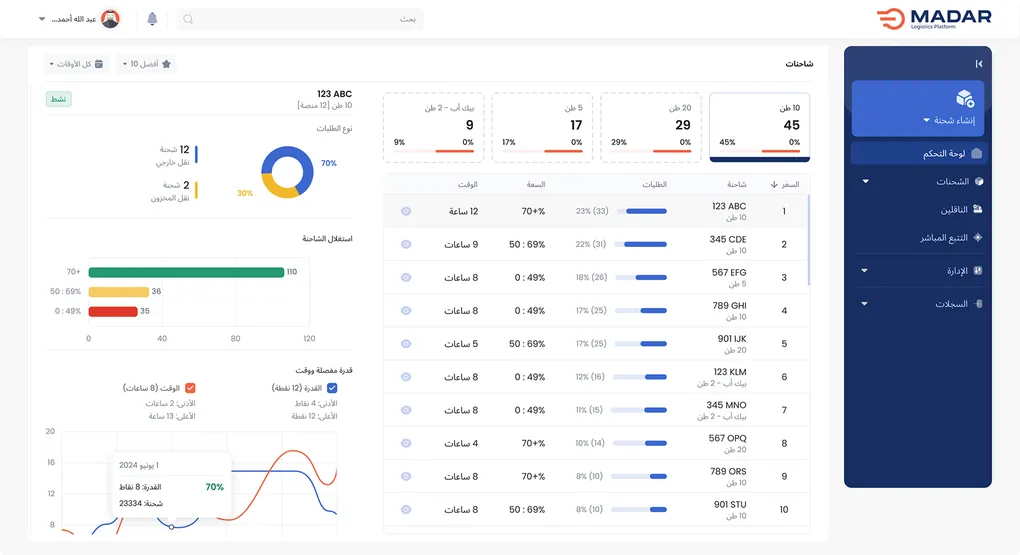This screenshot has height=555, width=1020.
Task: Click the notification bell icon
Action: 152,19
